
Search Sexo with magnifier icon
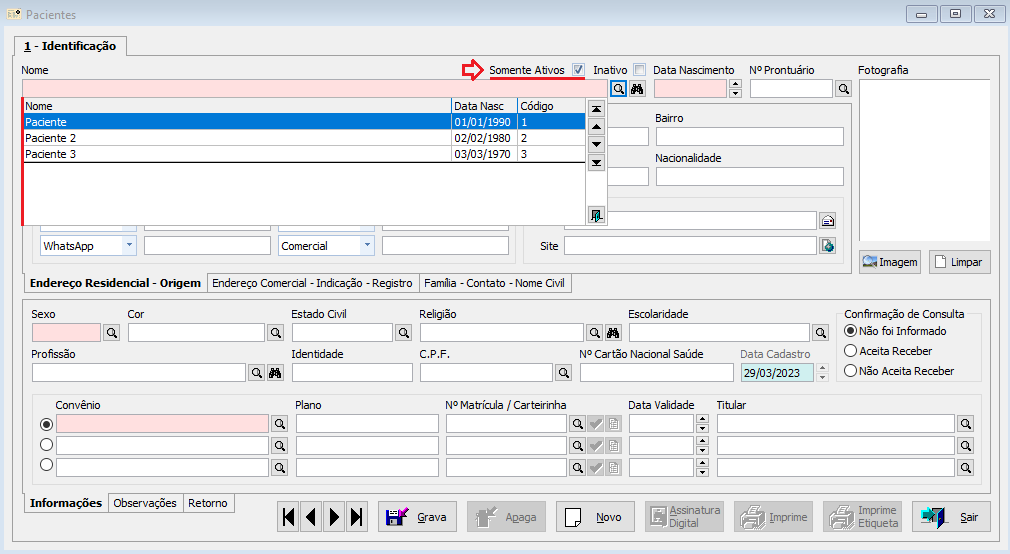[x=112, y=332]
